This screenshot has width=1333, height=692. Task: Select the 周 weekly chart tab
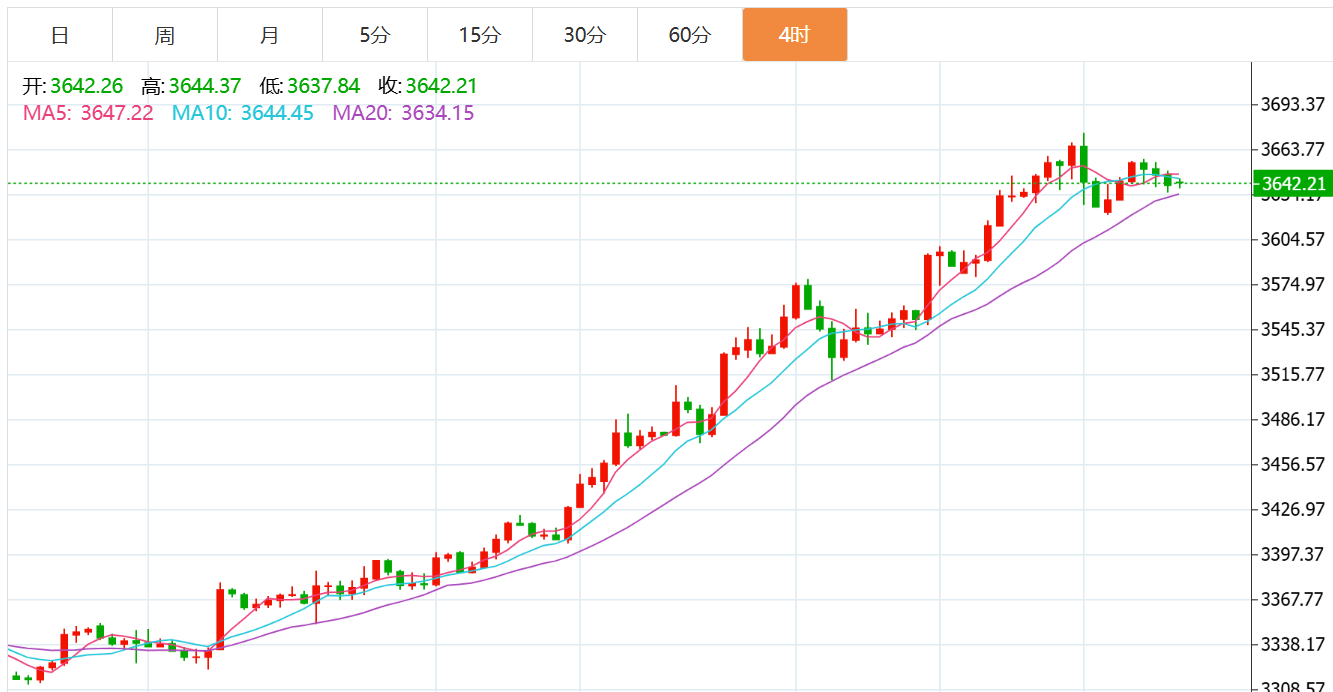tap(165, 35)
